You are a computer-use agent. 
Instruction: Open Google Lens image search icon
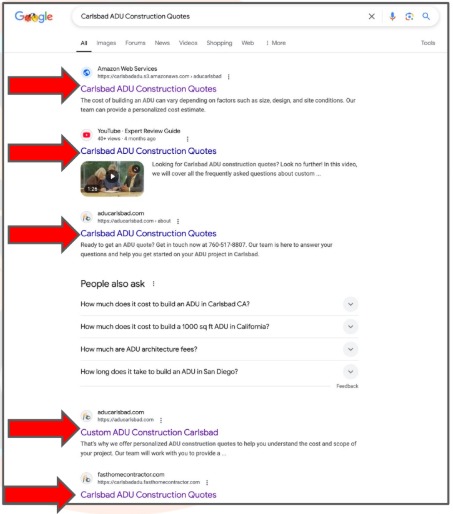point(409,16)
